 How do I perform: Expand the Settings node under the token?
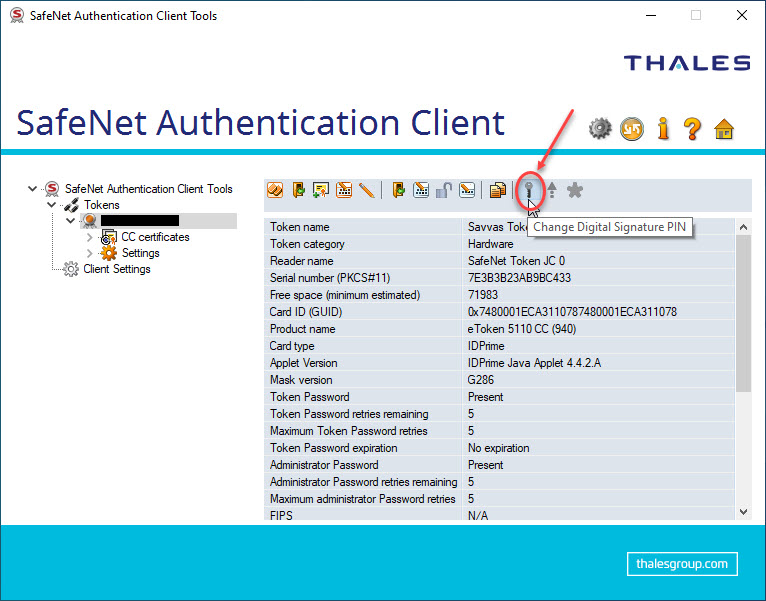coord(89,253)
